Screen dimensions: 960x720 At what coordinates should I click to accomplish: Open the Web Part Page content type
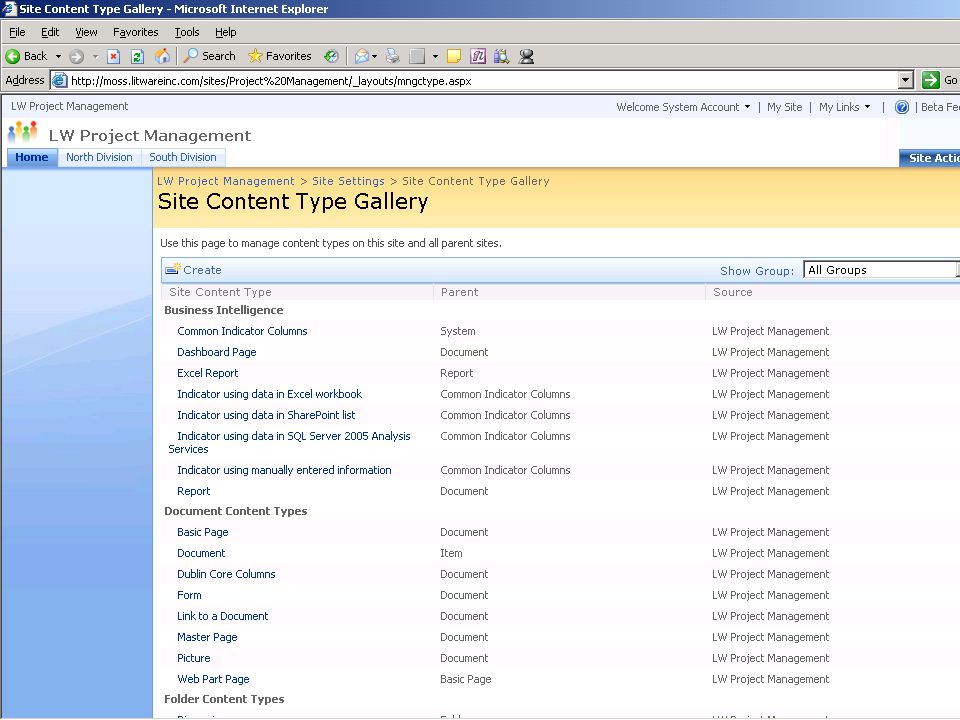pos(213,679)
